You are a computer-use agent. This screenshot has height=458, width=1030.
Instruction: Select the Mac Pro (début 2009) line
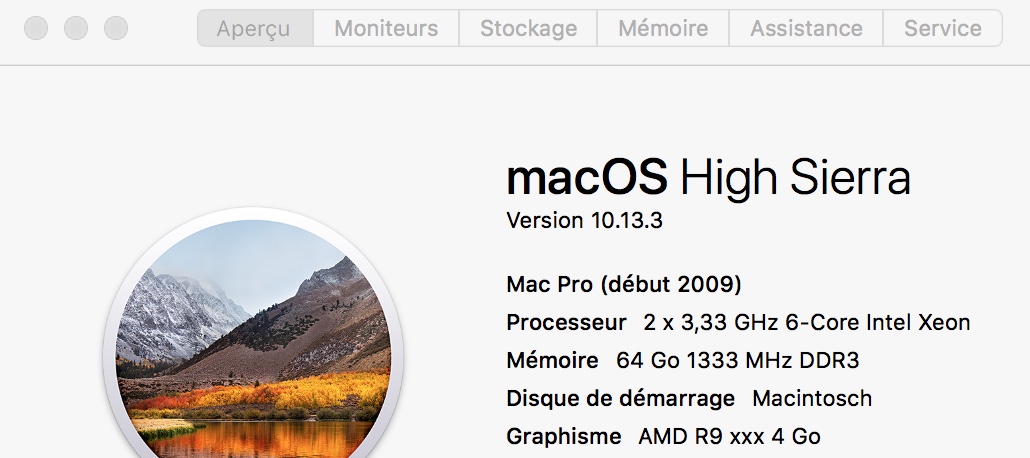pyautogui.click(x=624, y=285)
